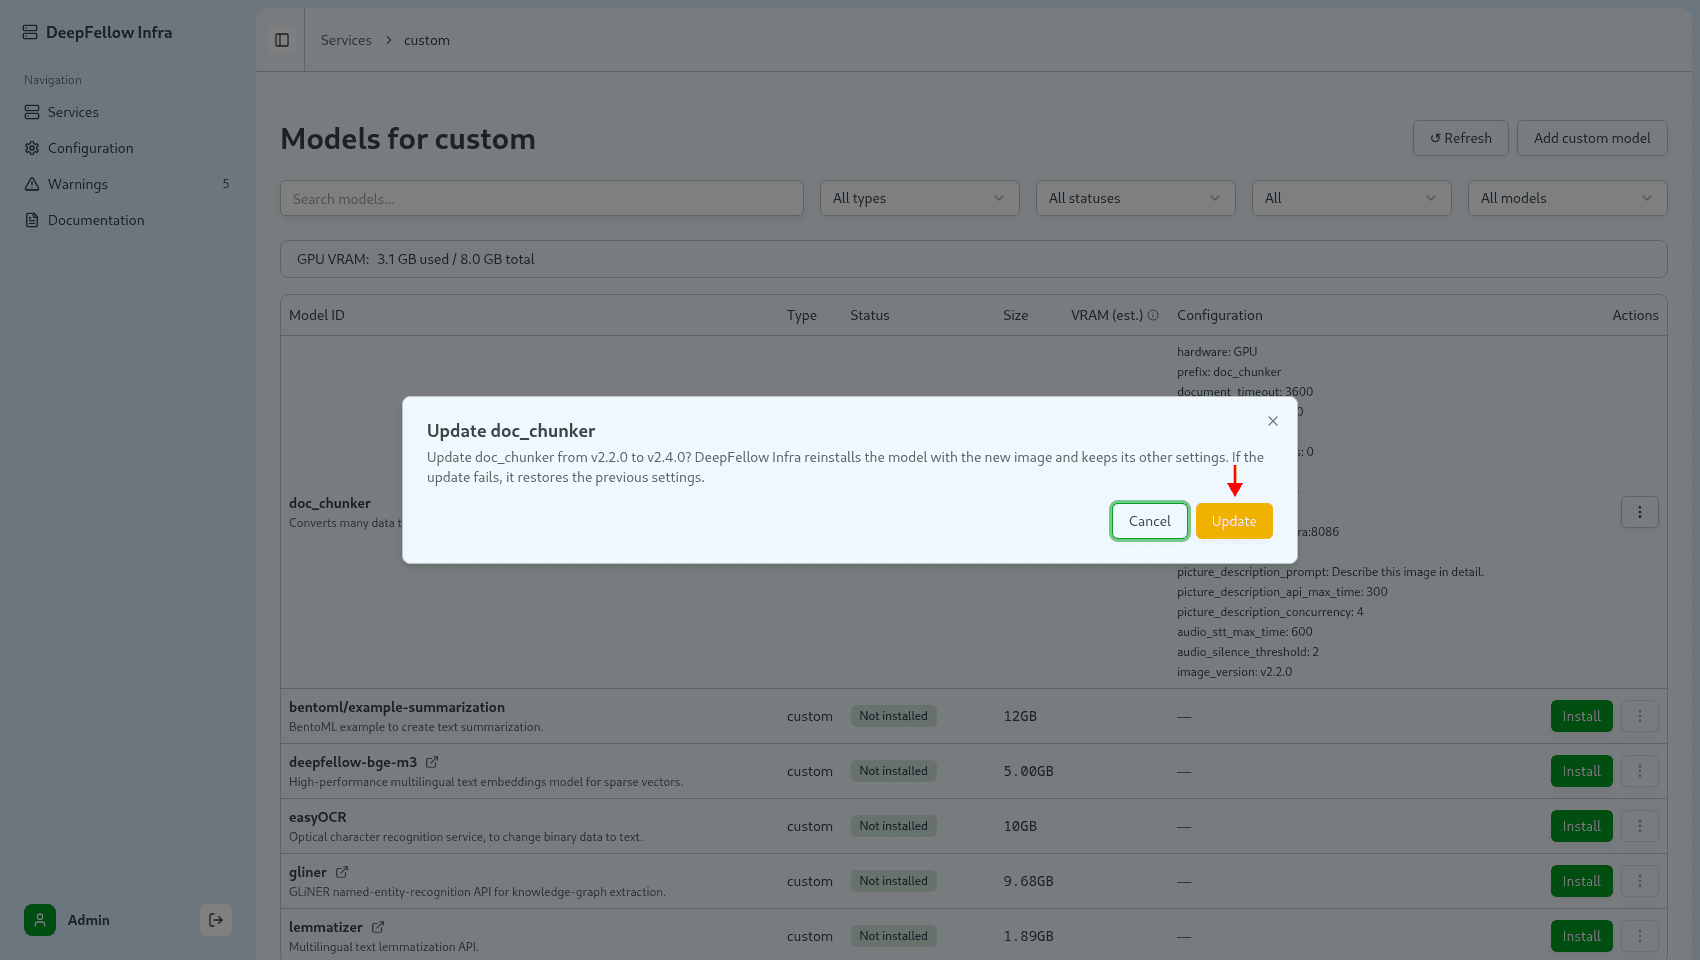1700x960 pixels.
Task: Install bentoml/example-summarization model
Action: pos(1582,716)
